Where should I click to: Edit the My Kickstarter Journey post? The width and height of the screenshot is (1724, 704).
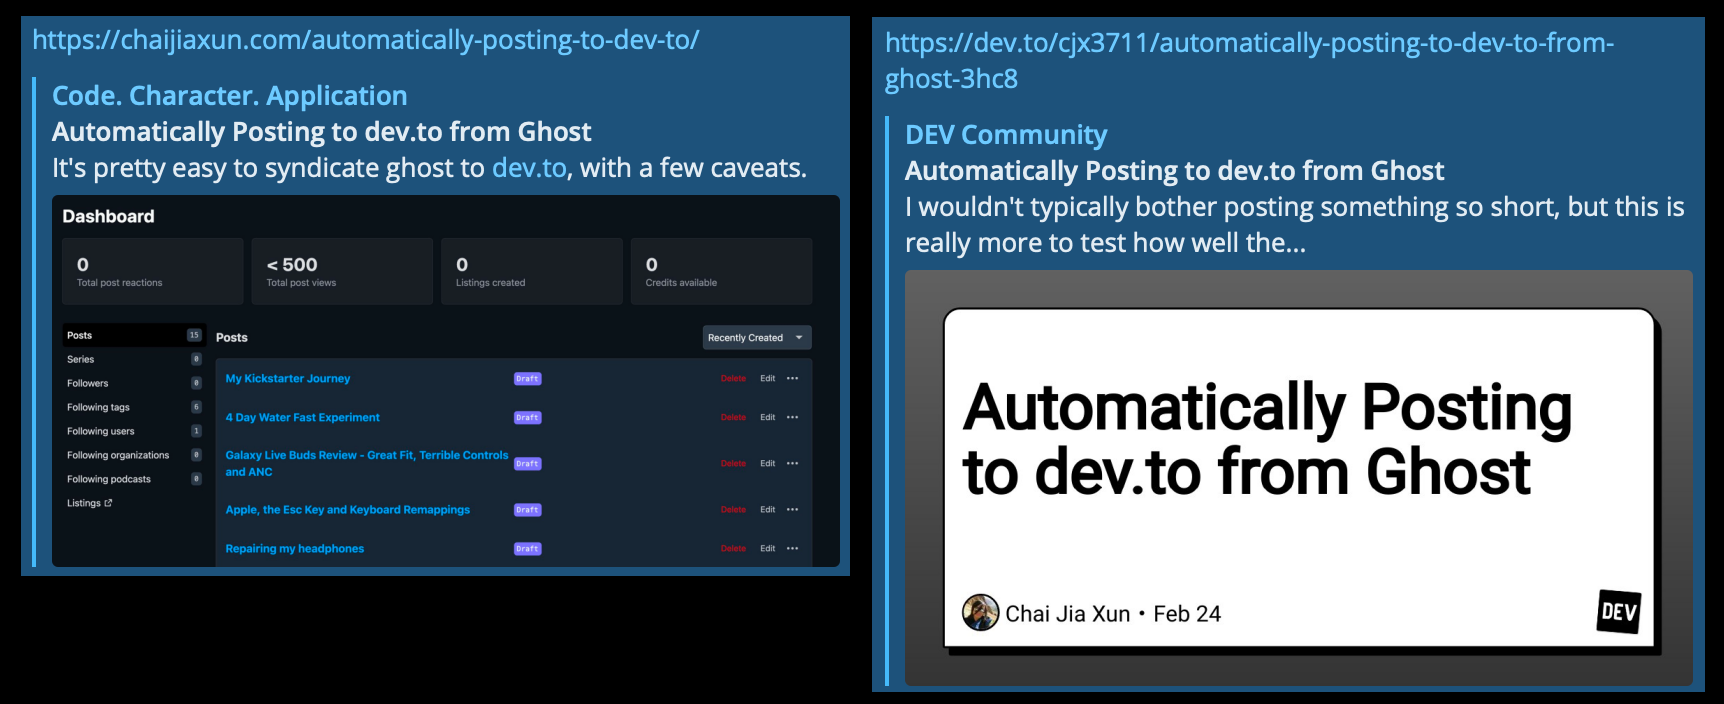767,379
